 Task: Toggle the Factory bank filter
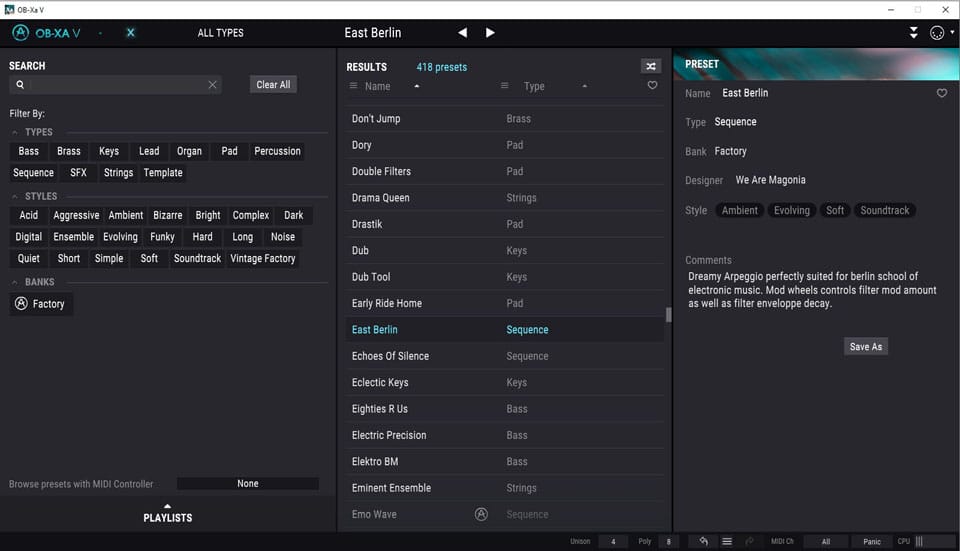click(41, 304)
